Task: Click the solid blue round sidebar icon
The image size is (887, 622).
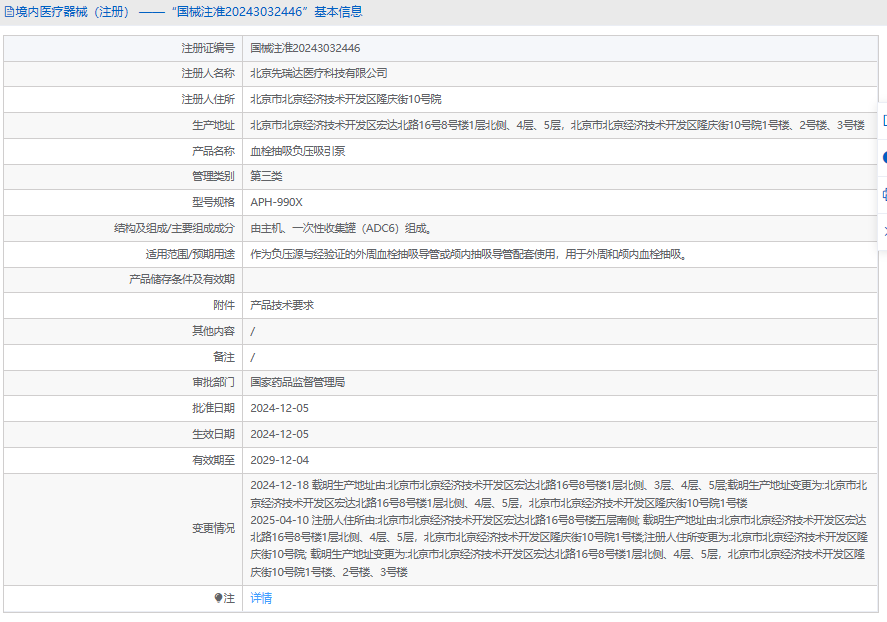Action: pyautogui.click(x=883, y=157)
